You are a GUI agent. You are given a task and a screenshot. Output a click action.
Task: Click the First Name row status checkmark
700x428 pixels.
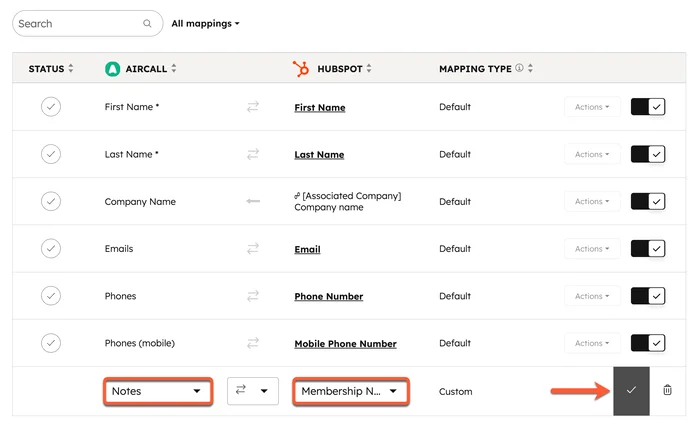[51, 107]
